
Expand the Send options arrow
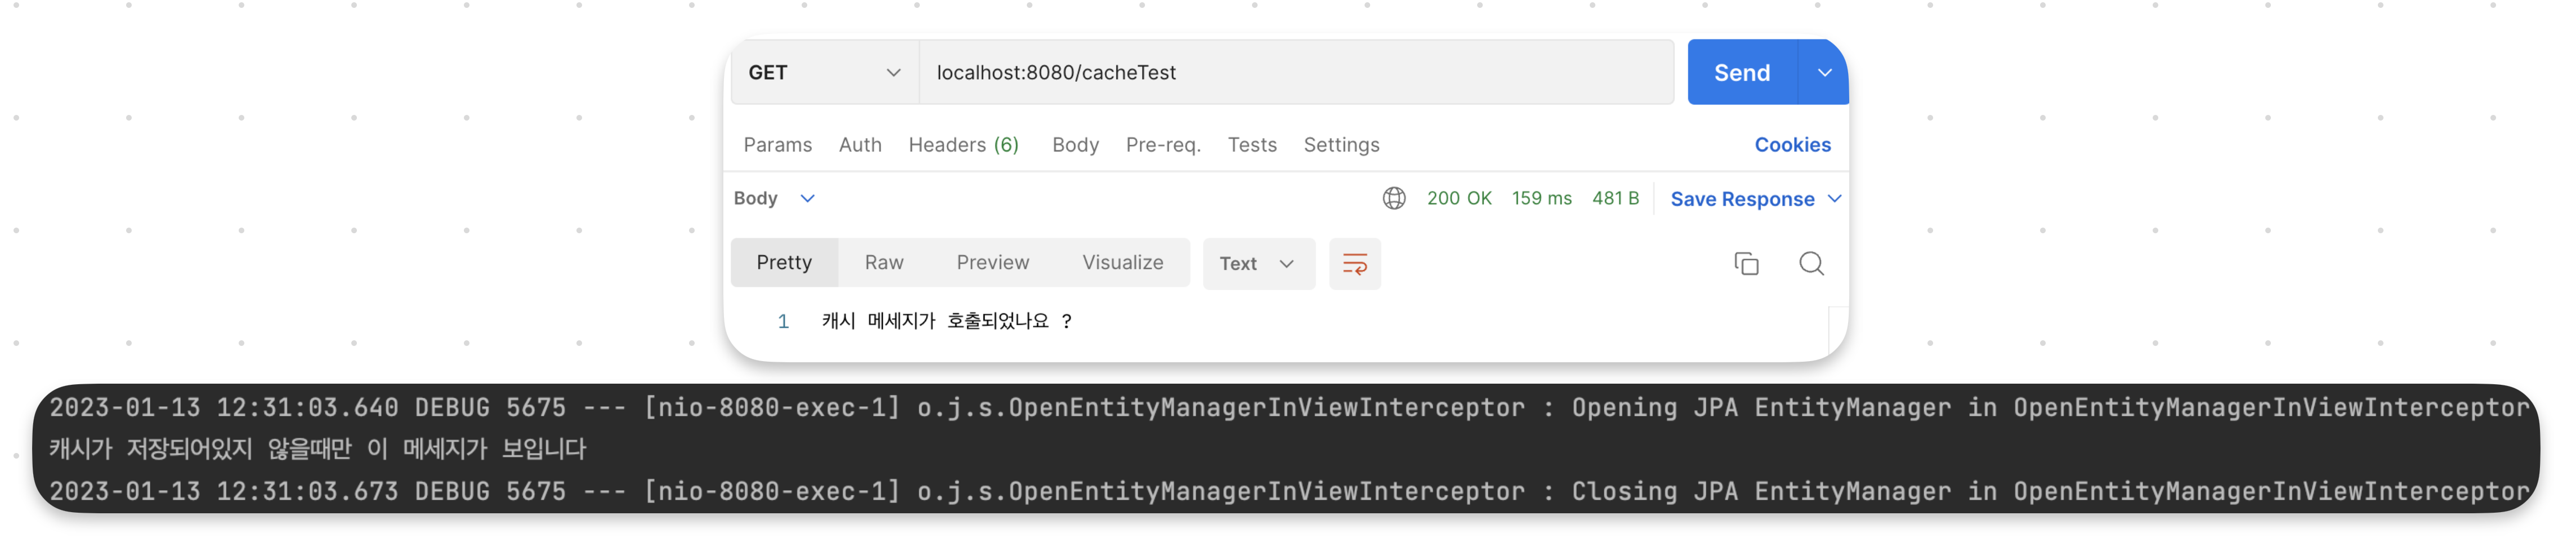click(1824, 72)
